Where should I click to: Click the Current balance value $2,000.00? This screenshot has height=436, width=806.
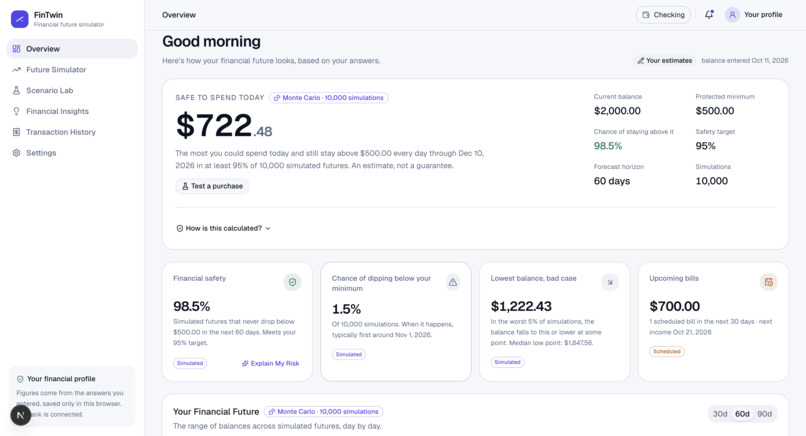617,111
